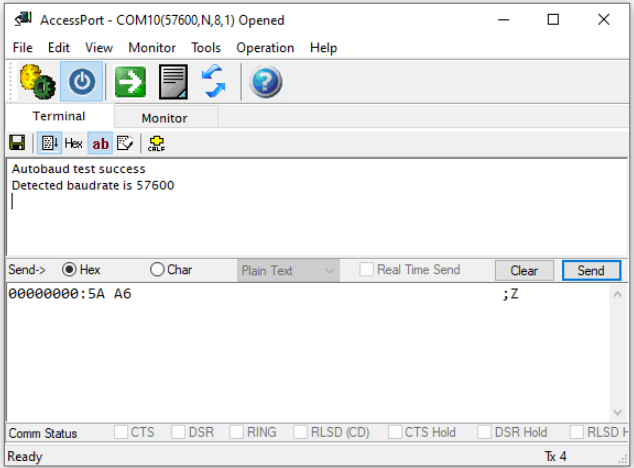This screenshot has width=634, height=468.
Task: Click in the terminal receive output area
Action: tap(317, 208)
